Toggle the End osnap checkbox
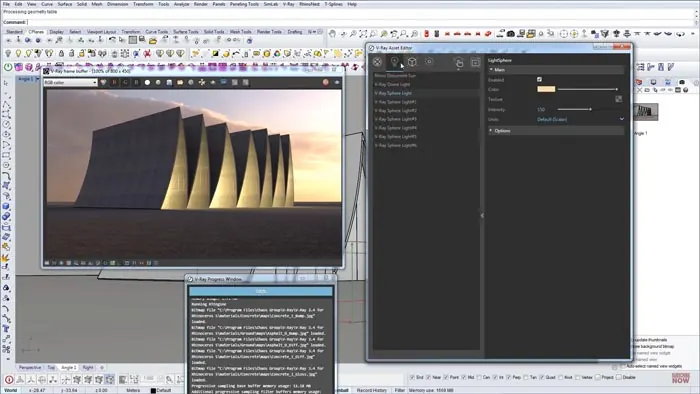 click(412, 377)
